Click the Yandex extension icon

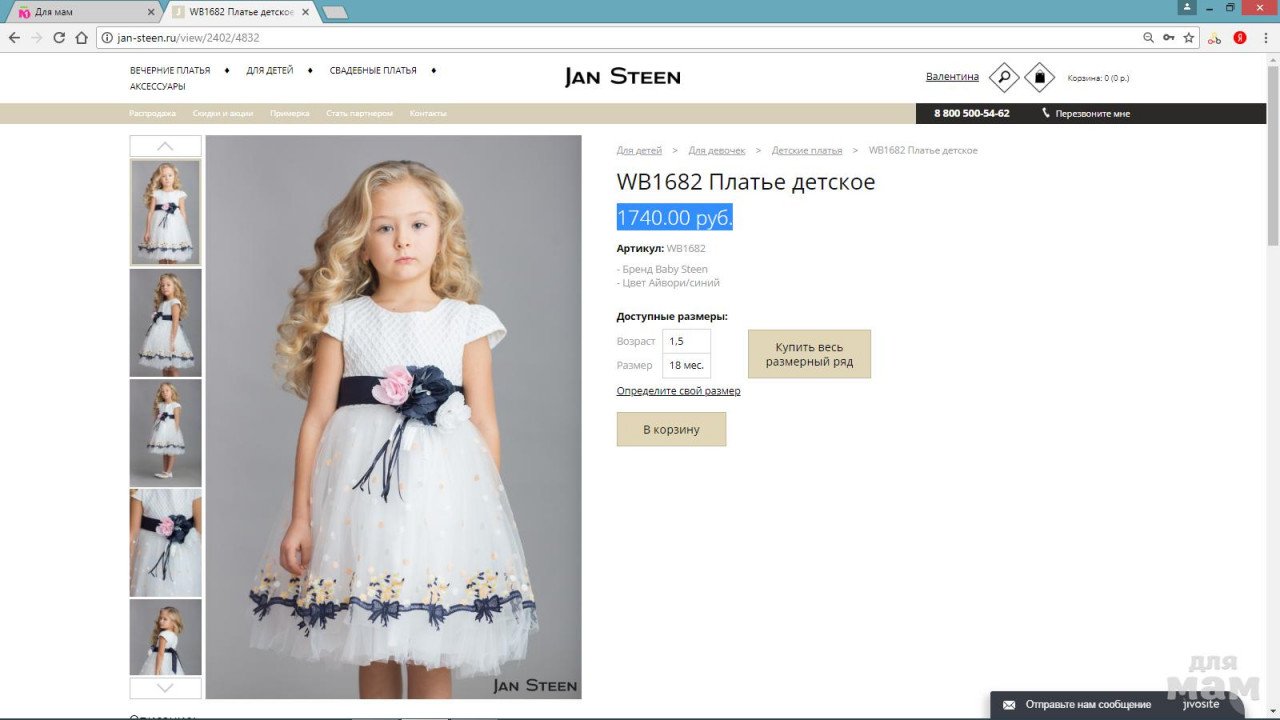(1240, 38)
